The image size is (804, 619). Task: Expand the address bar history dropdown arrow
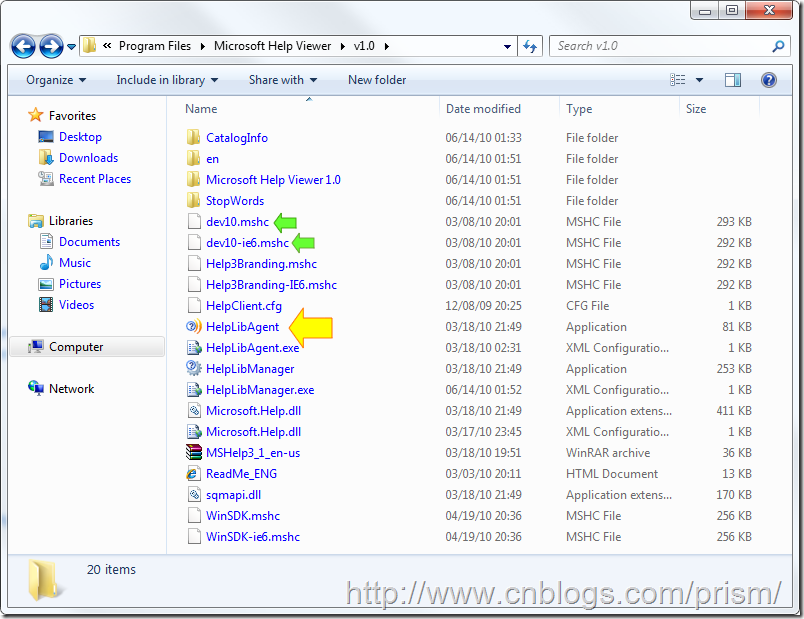[507, 47]
